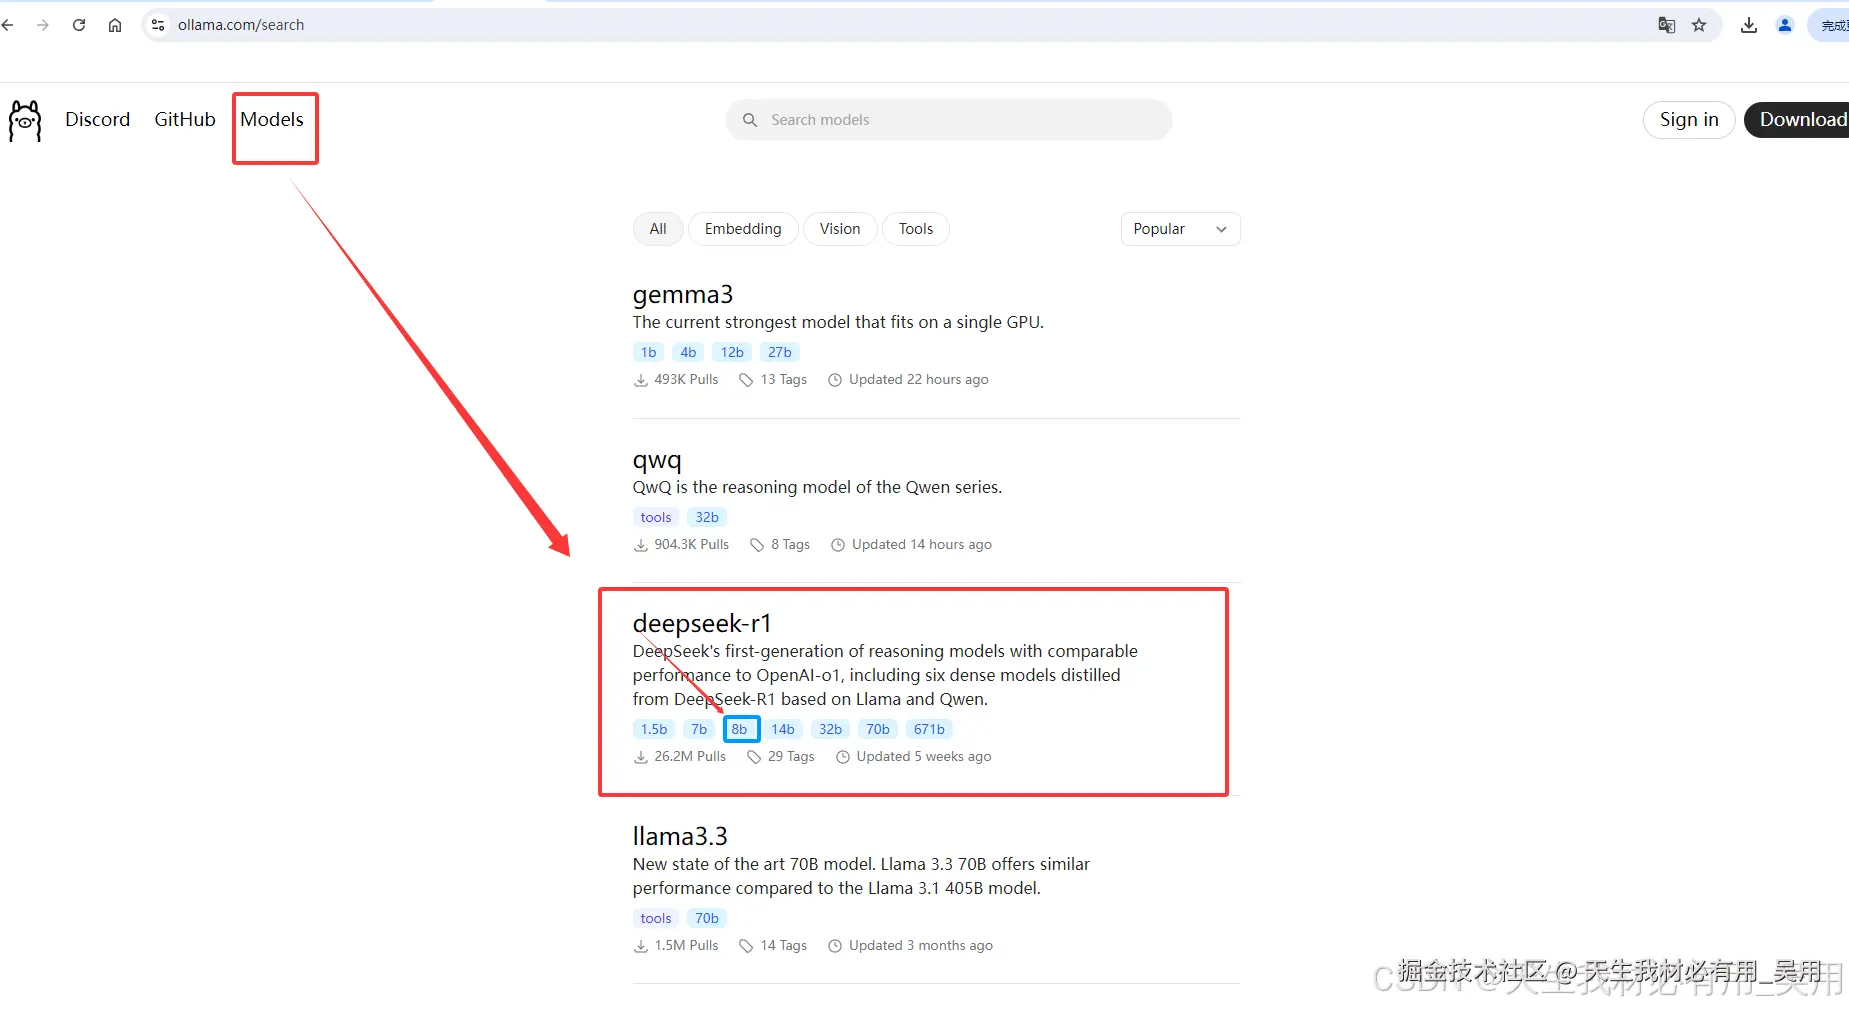The width and height of the screenshot is (1849, 1011).
Task: Click the llama3.3 70b tag
Action: [707, 918]
